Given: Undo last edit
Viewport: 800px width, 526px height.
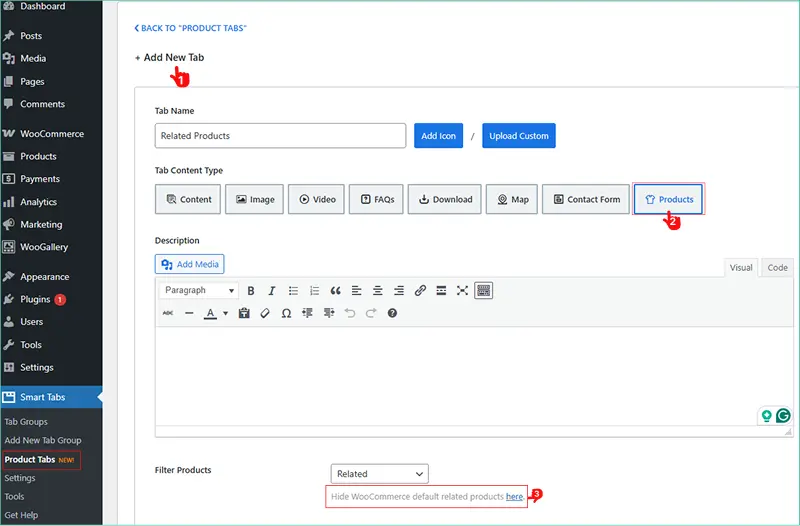Looking at the screenshot, I should (x=349, y=313).
